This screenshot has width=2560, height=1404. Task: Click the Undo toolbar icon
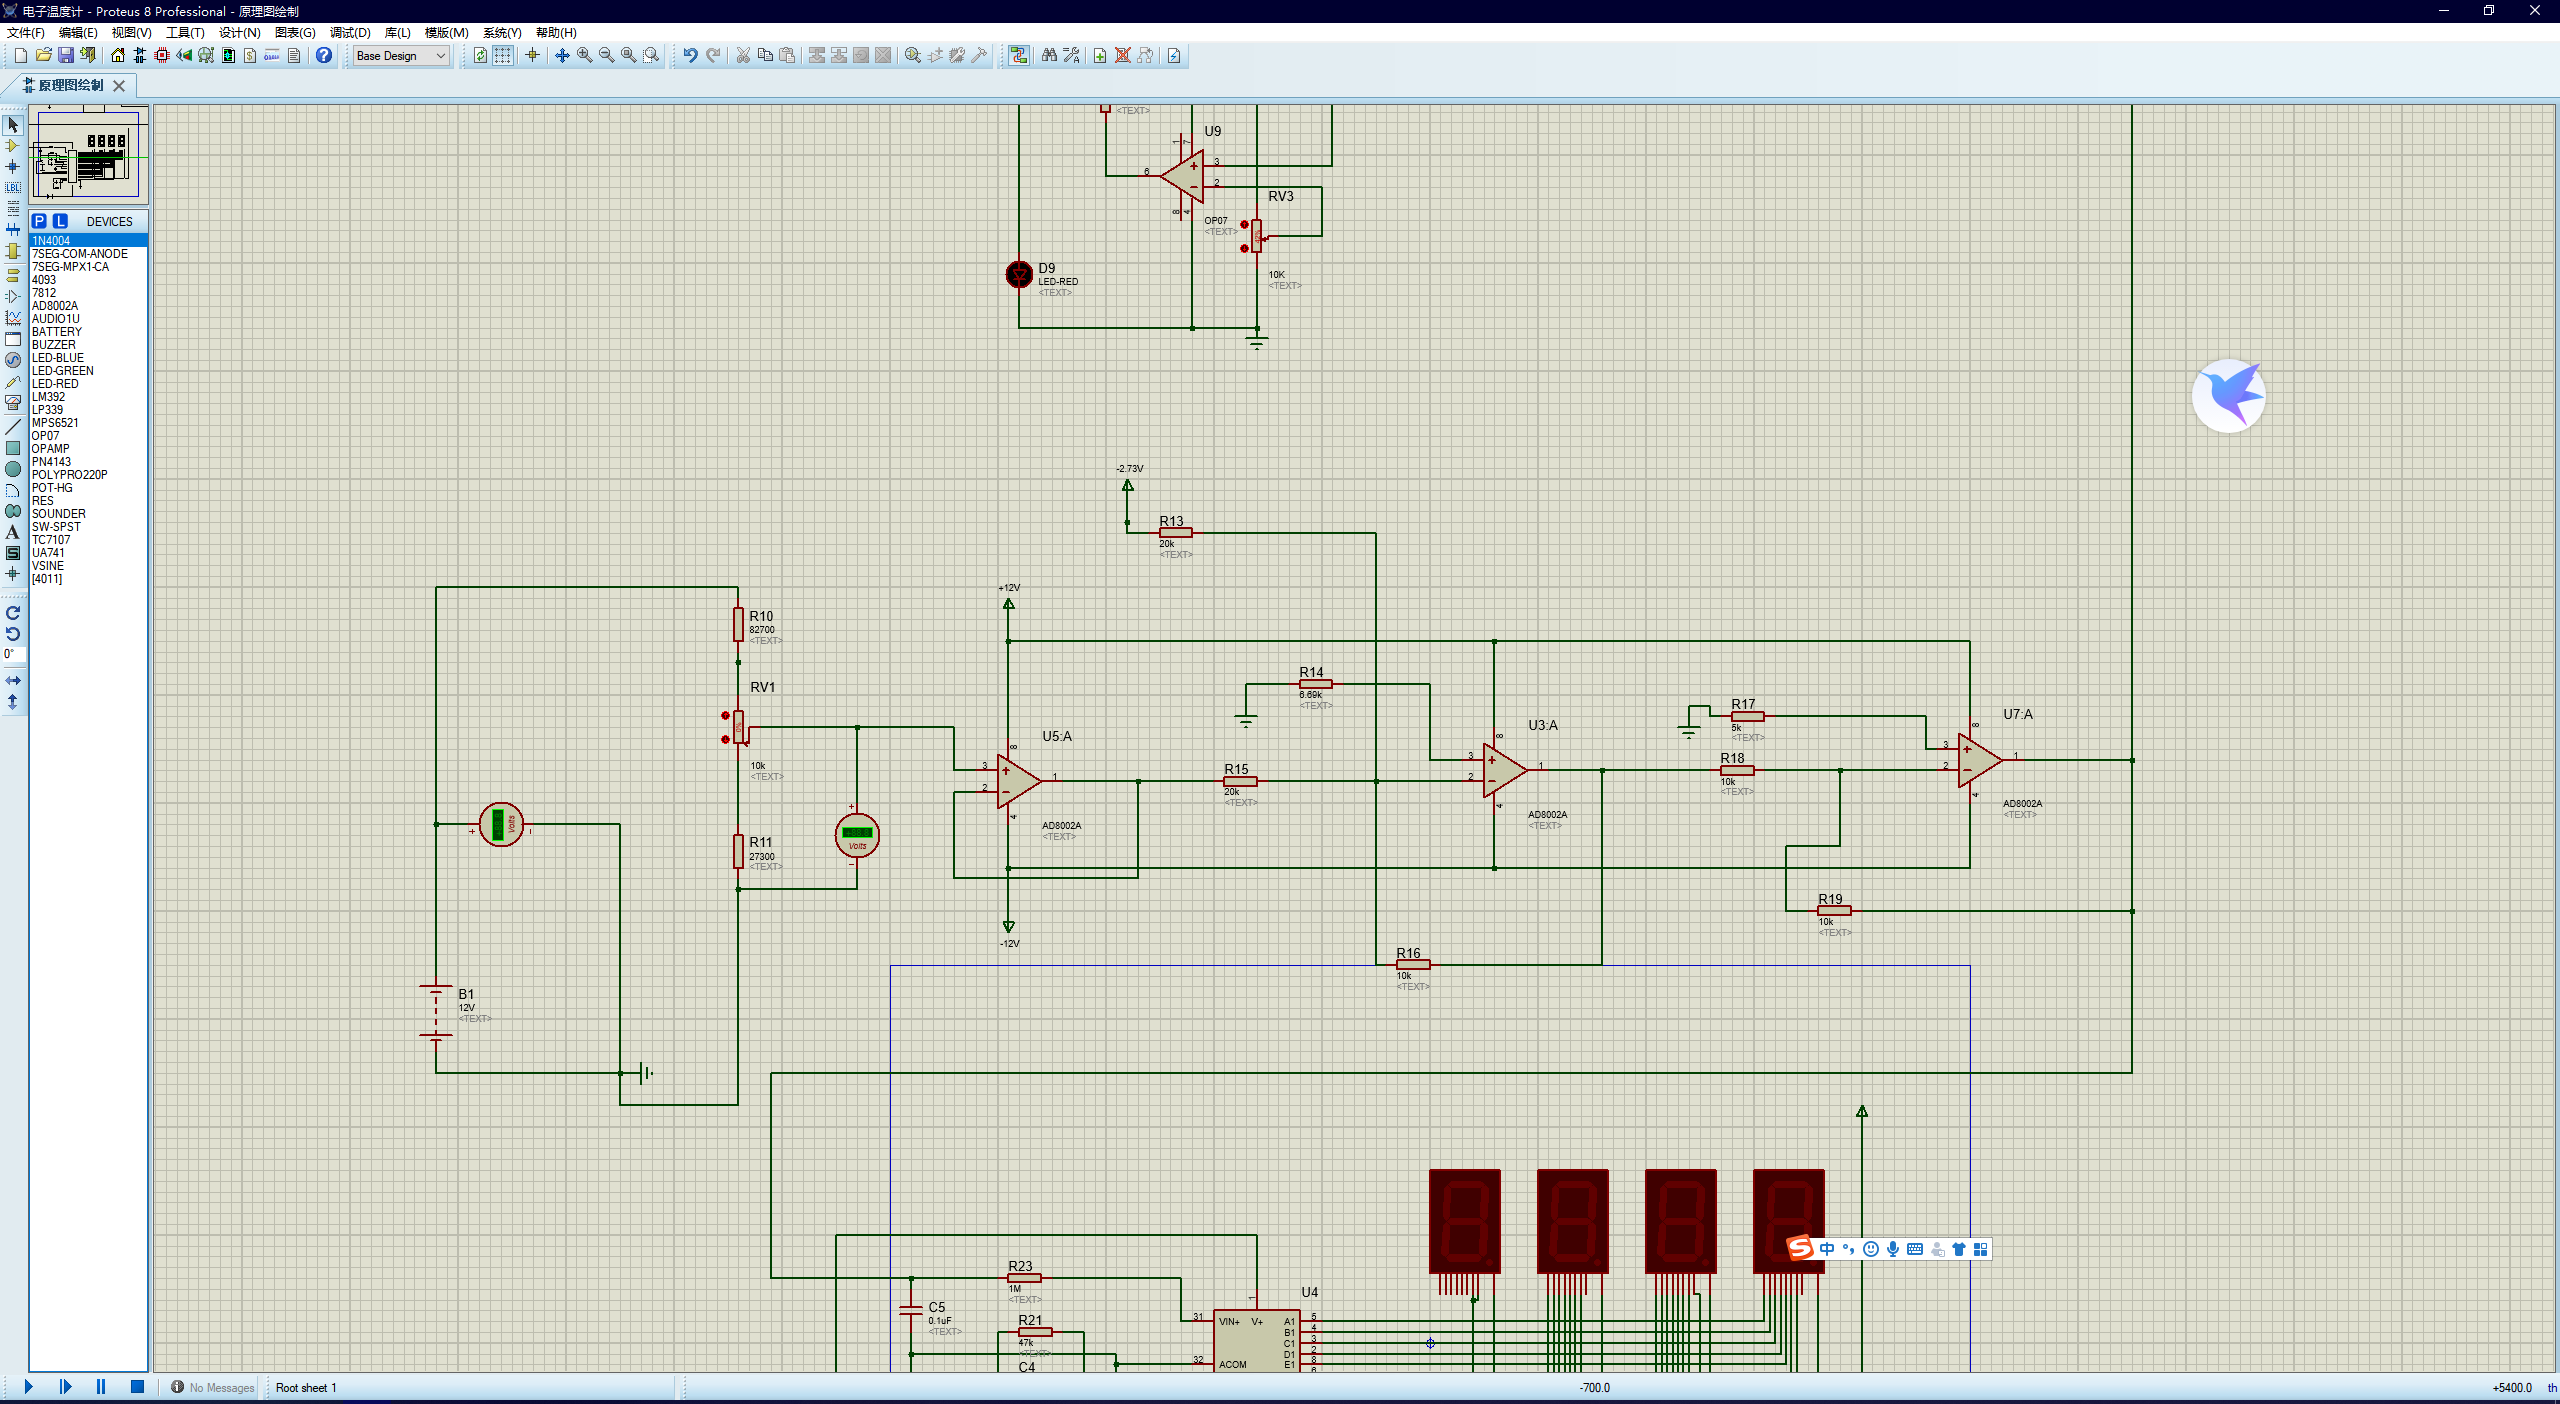pyautogui.click(x=690, y=56)
